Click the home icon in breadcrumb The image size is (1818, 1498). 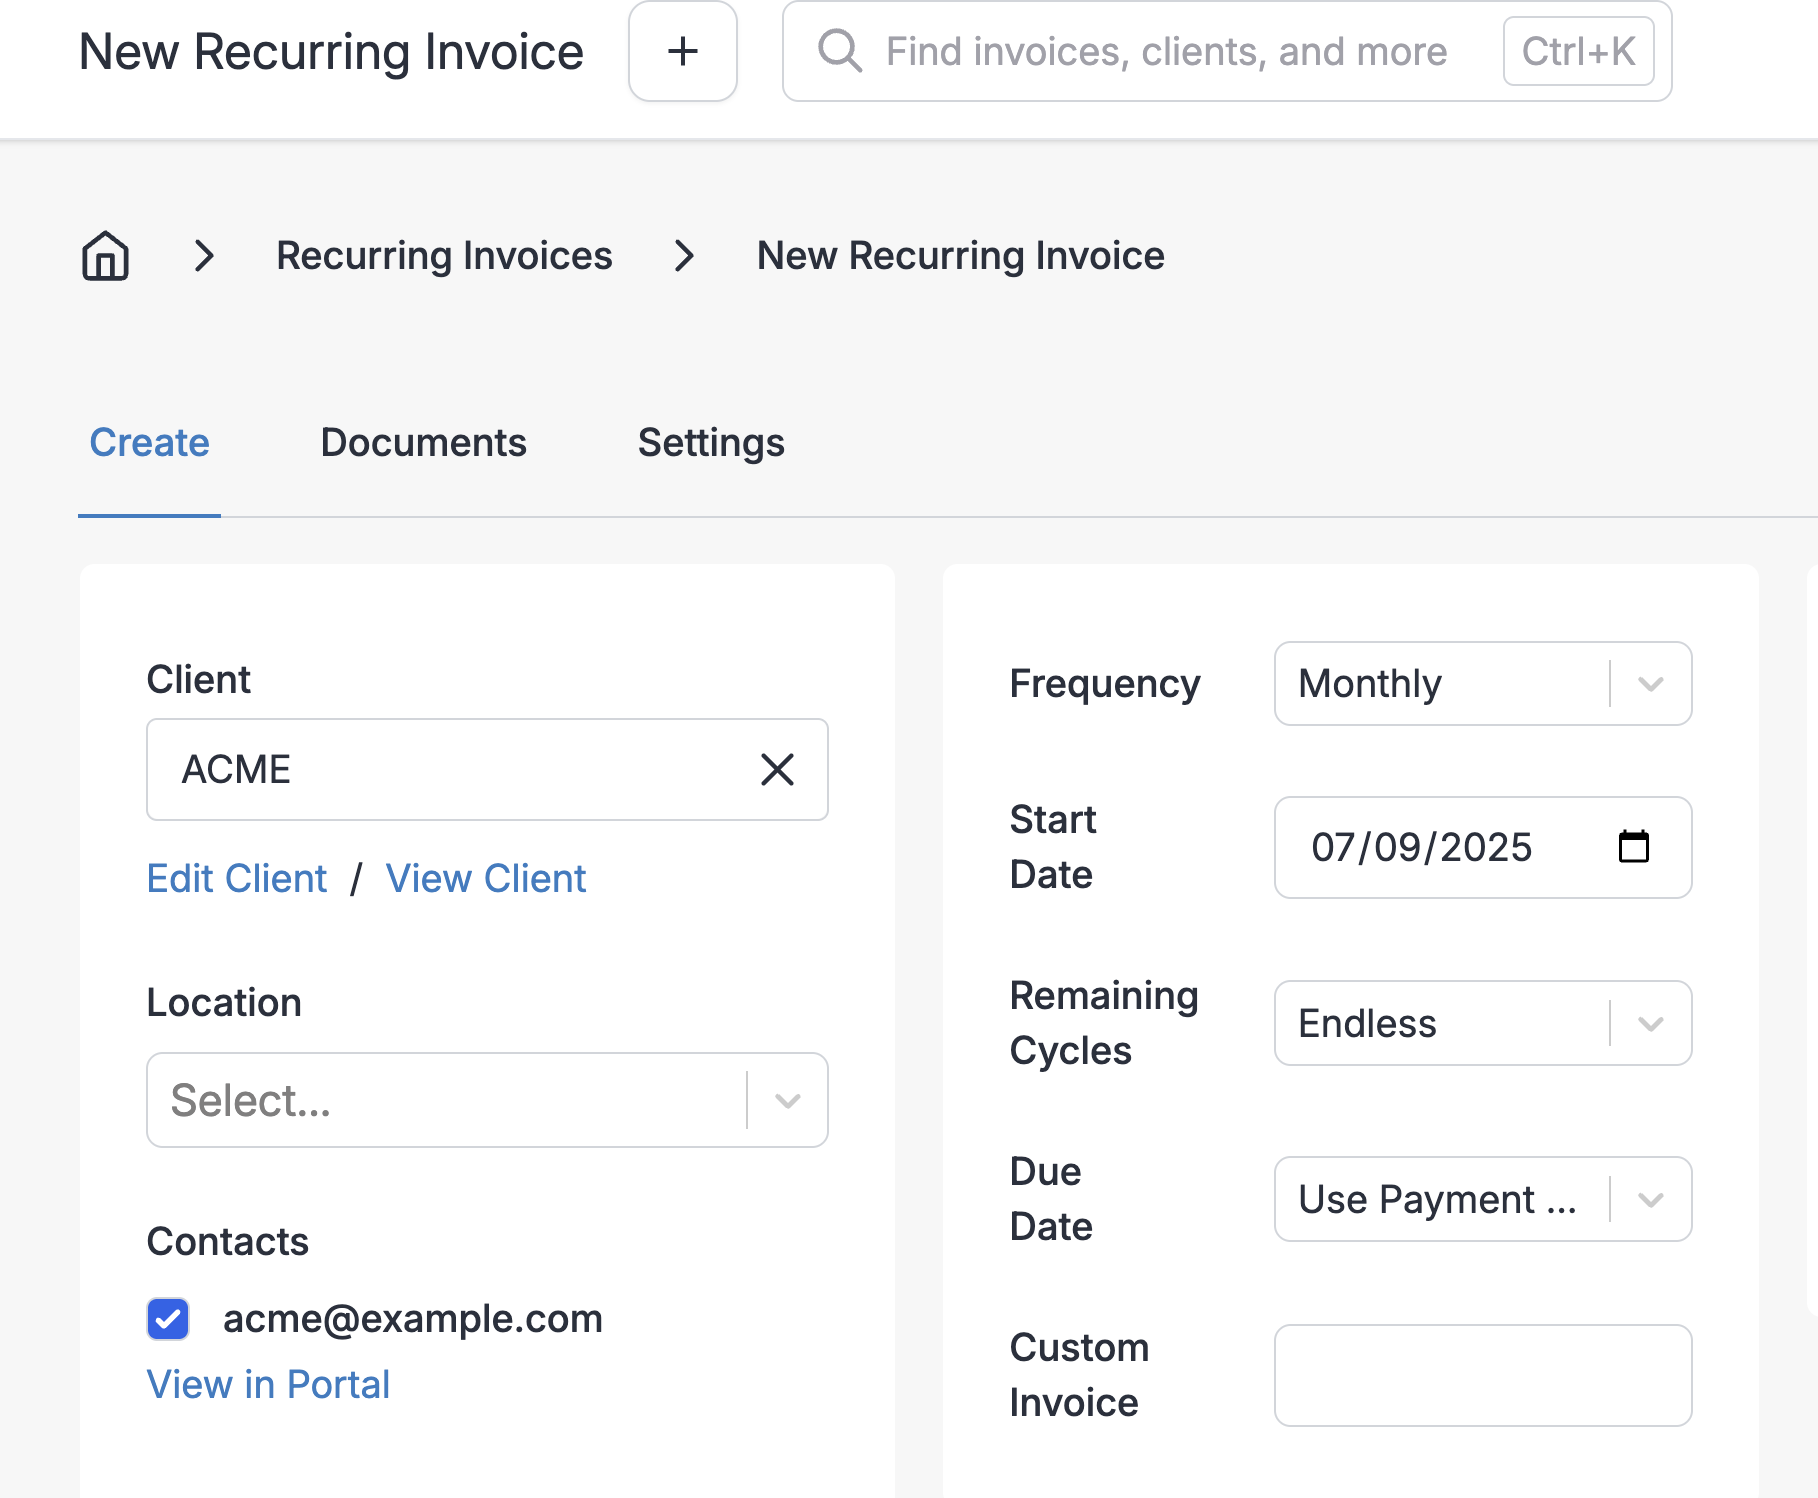point(105,256)
